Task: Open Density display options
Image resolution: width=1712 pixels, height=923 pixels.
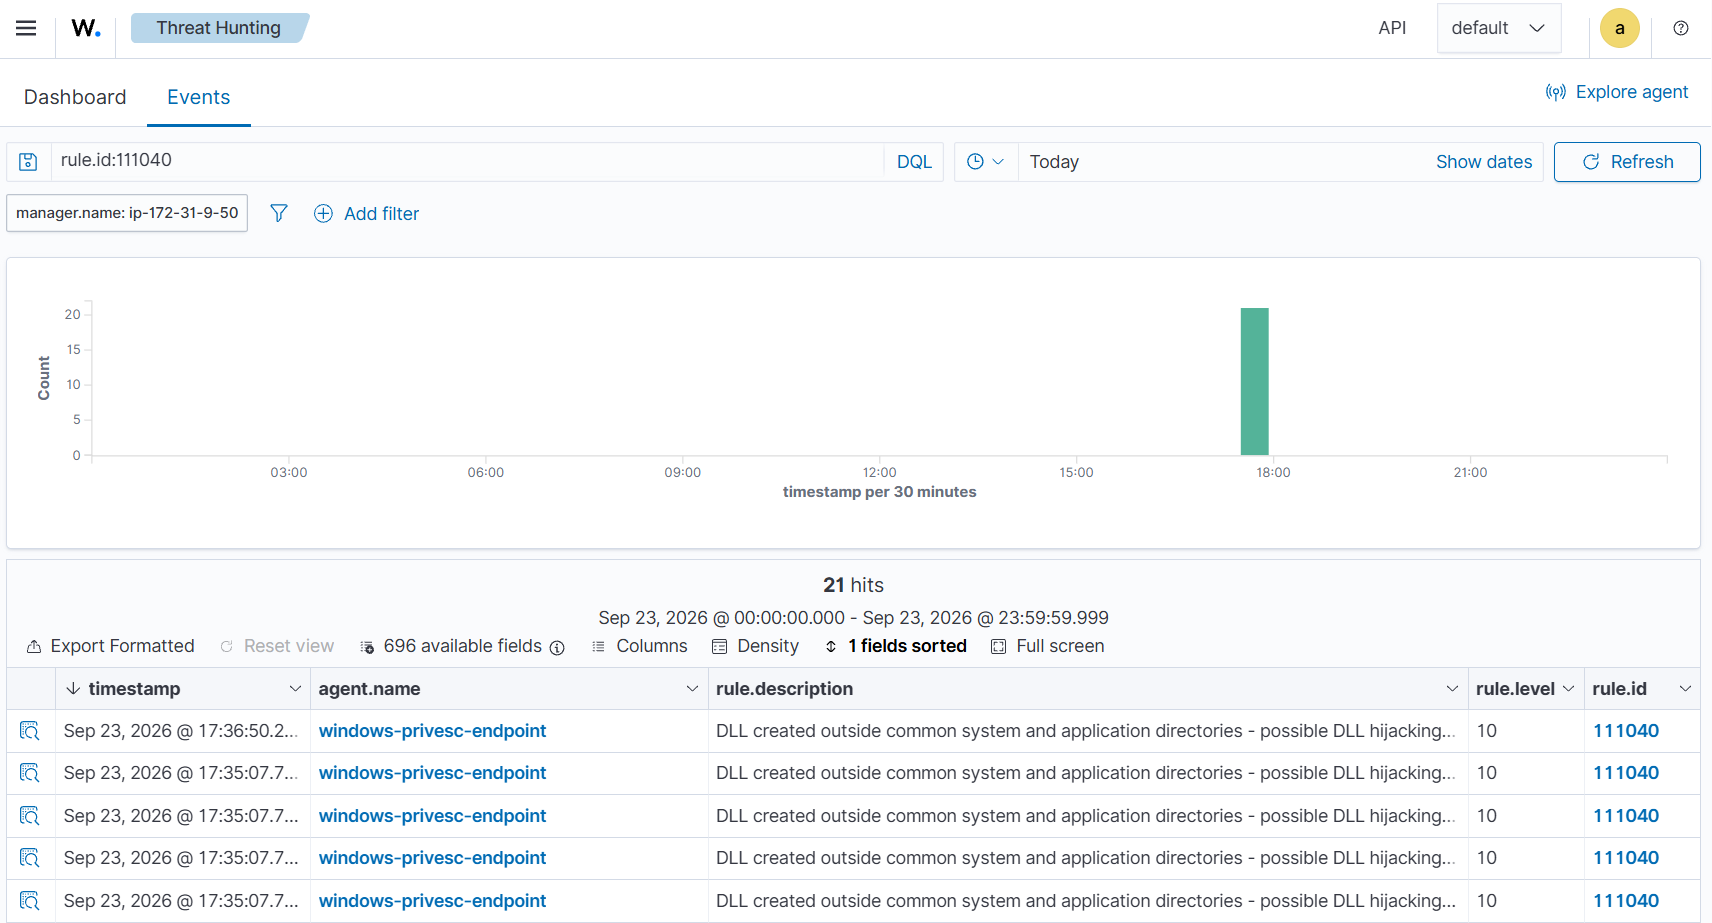Action: point(756,646)
